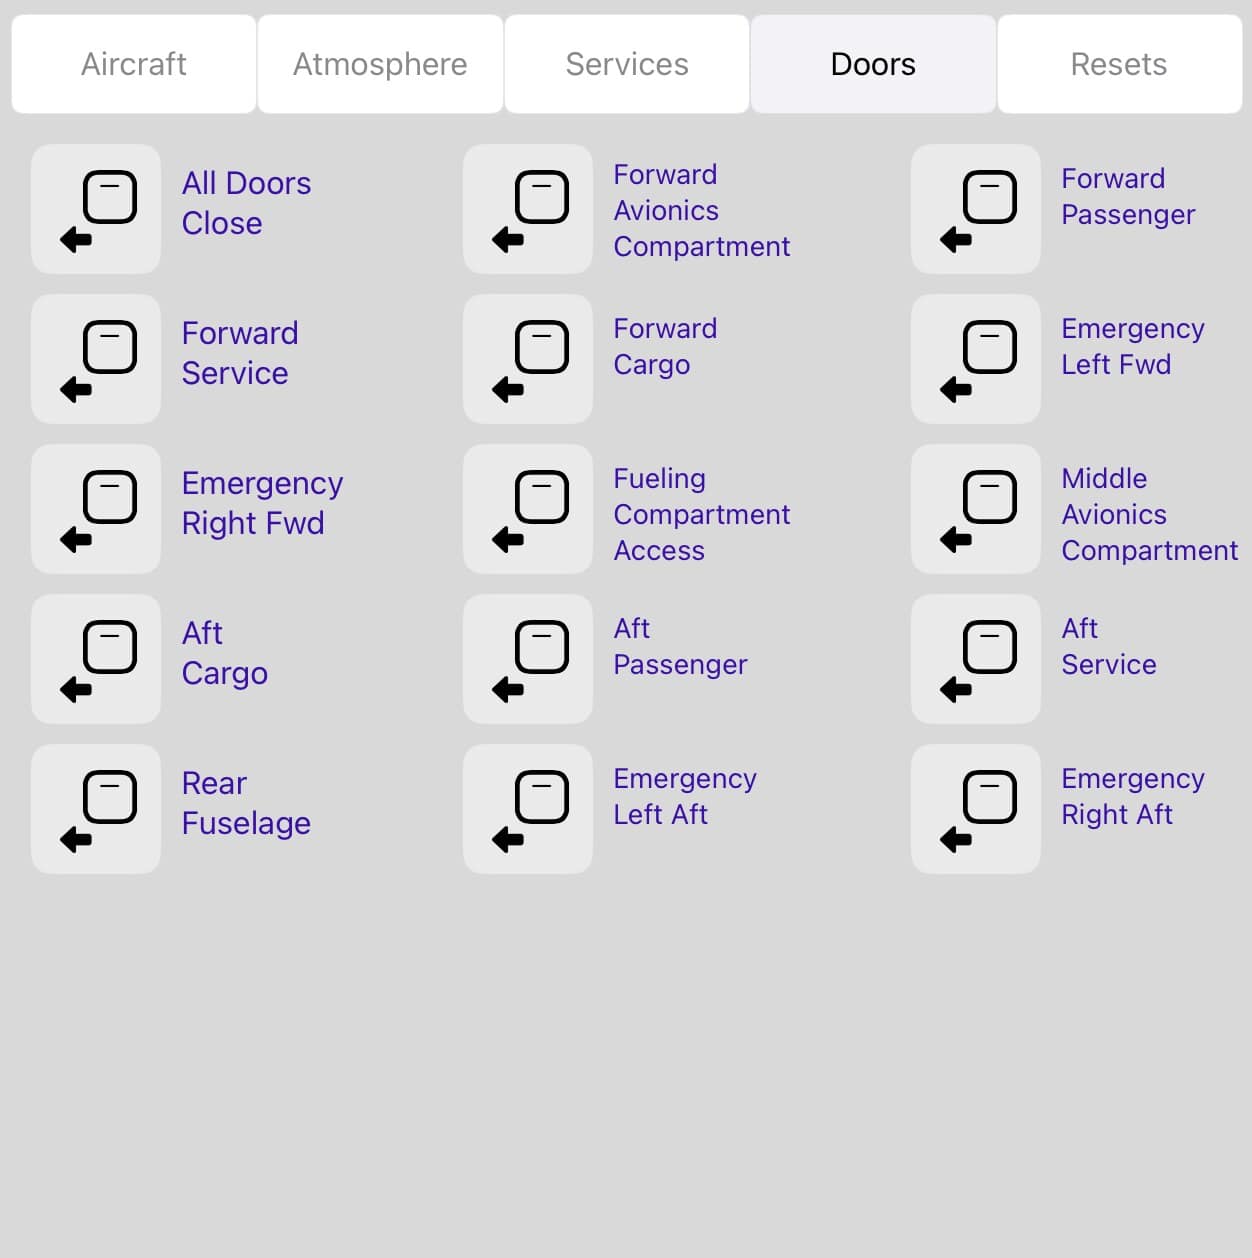Toggle the Forward Avionics Compartment door icon
Screen dimensions: 1252x1258
[x=528, y=209]
